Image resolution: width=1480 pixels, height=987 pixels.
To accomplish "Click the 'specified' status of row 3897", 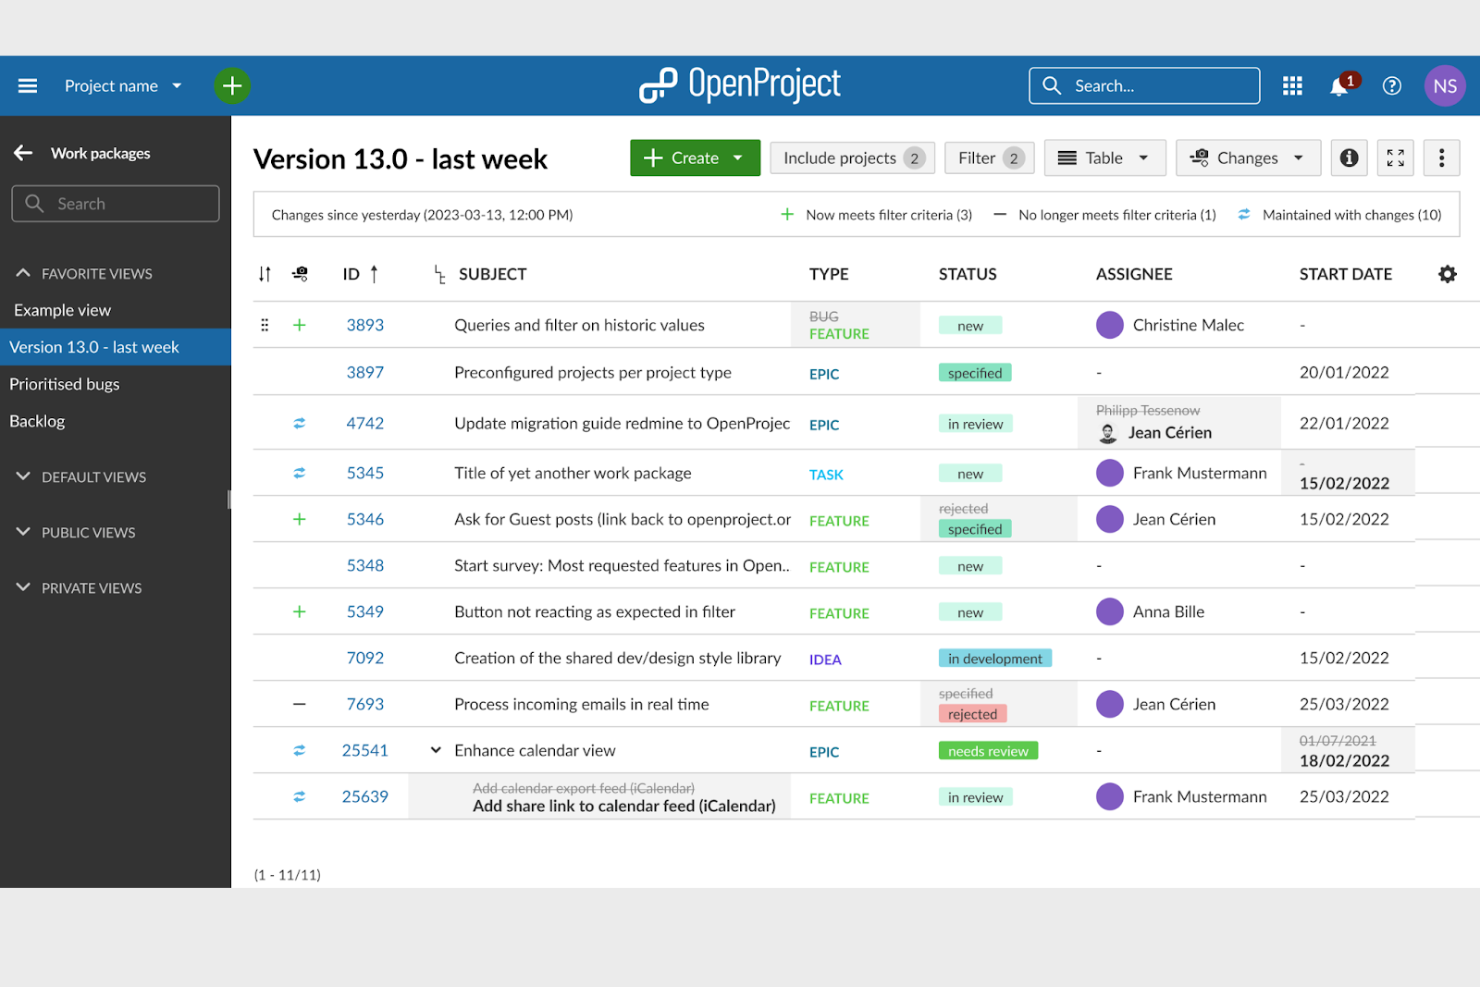I will (975, 373).
